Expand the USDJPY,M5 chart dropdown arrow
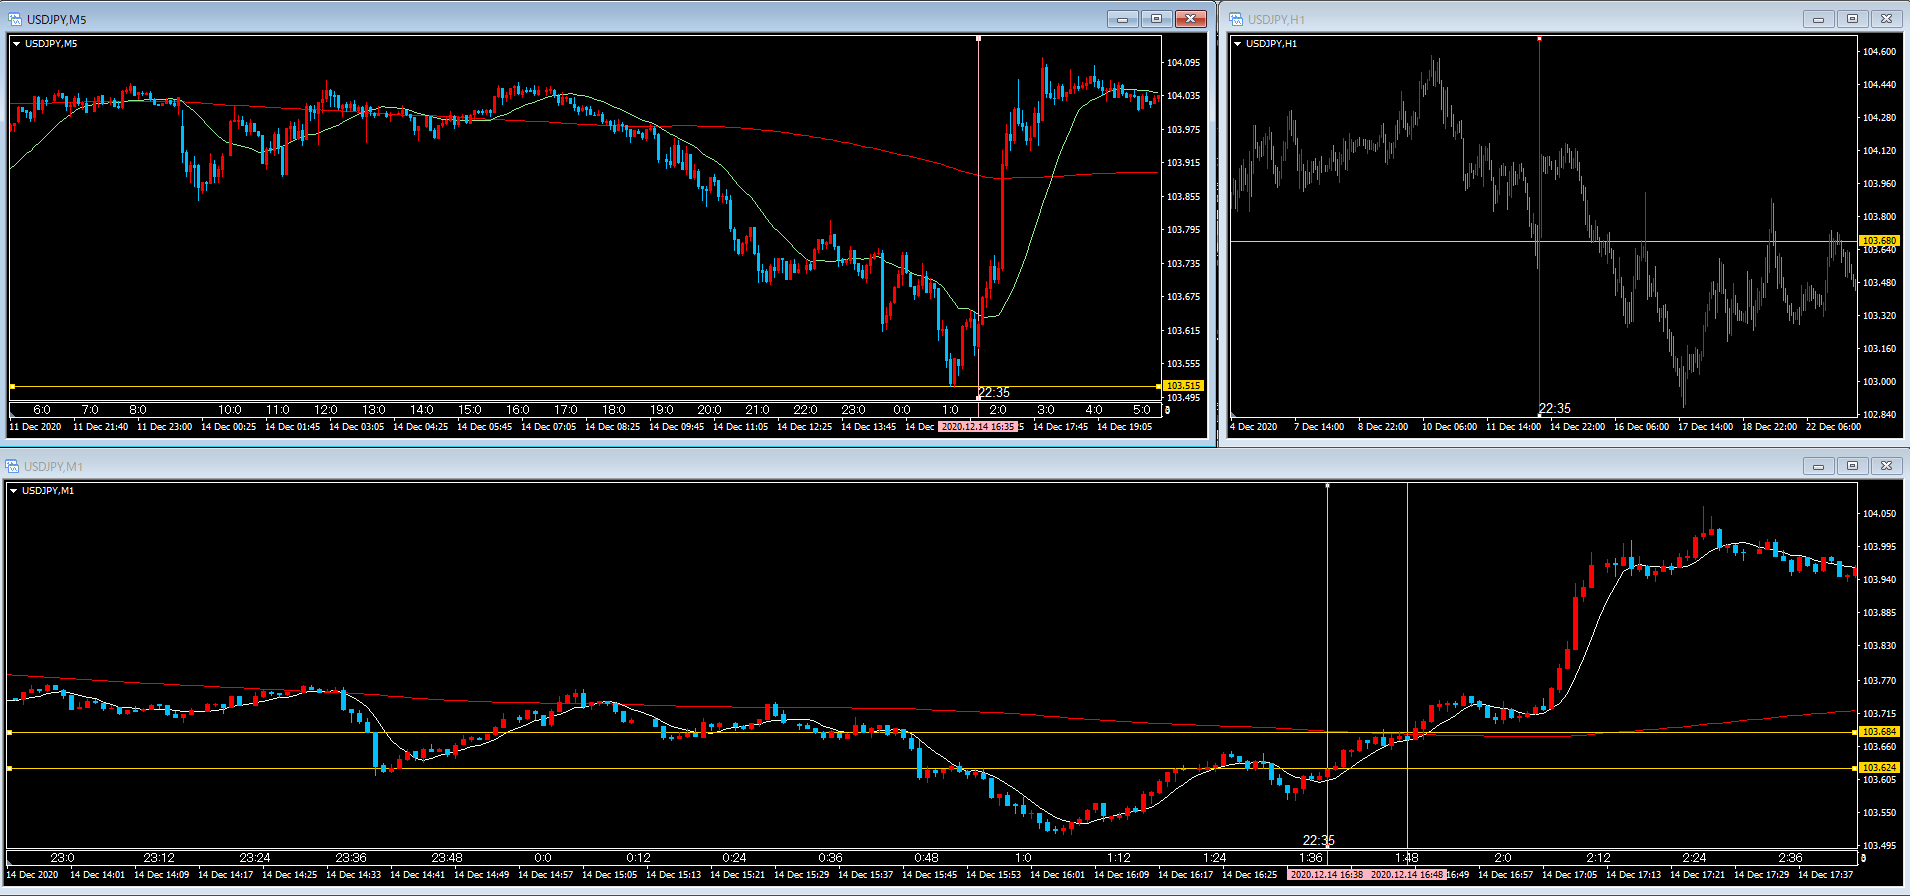Image resolution: width=1910 pixels, height=896 pixels. pos(16,44)
